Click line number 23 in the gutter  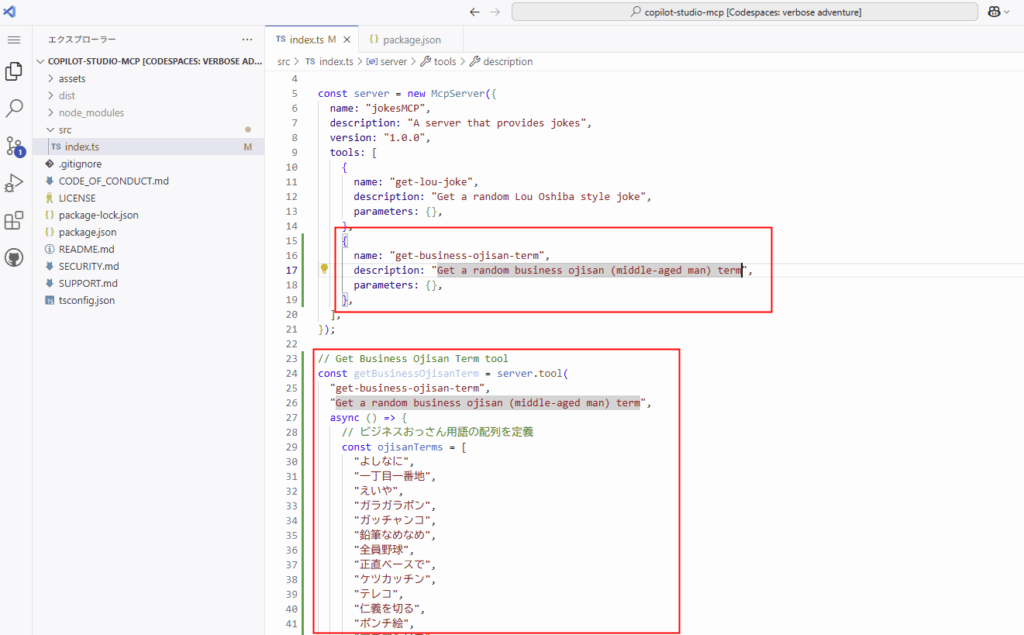[x=291, y=359]
